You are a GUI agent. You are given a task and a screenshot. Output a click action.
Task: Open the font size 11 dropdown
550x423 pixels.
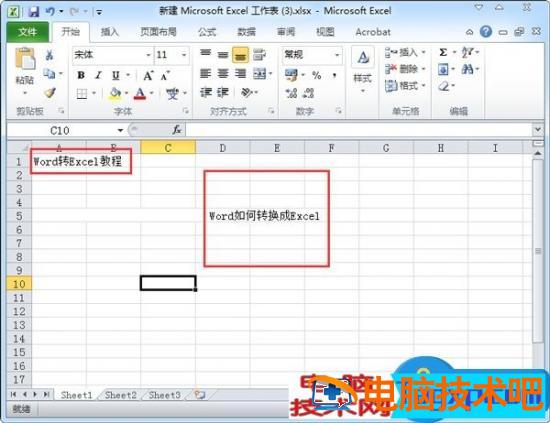(x=184, y=55)
